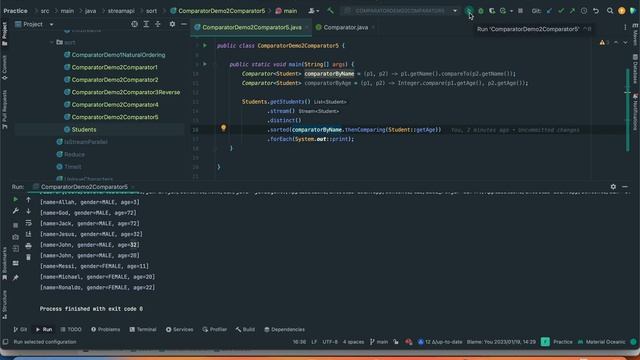Open the Git tool window tab
This screenshot has height=360, width=640.
20,329
